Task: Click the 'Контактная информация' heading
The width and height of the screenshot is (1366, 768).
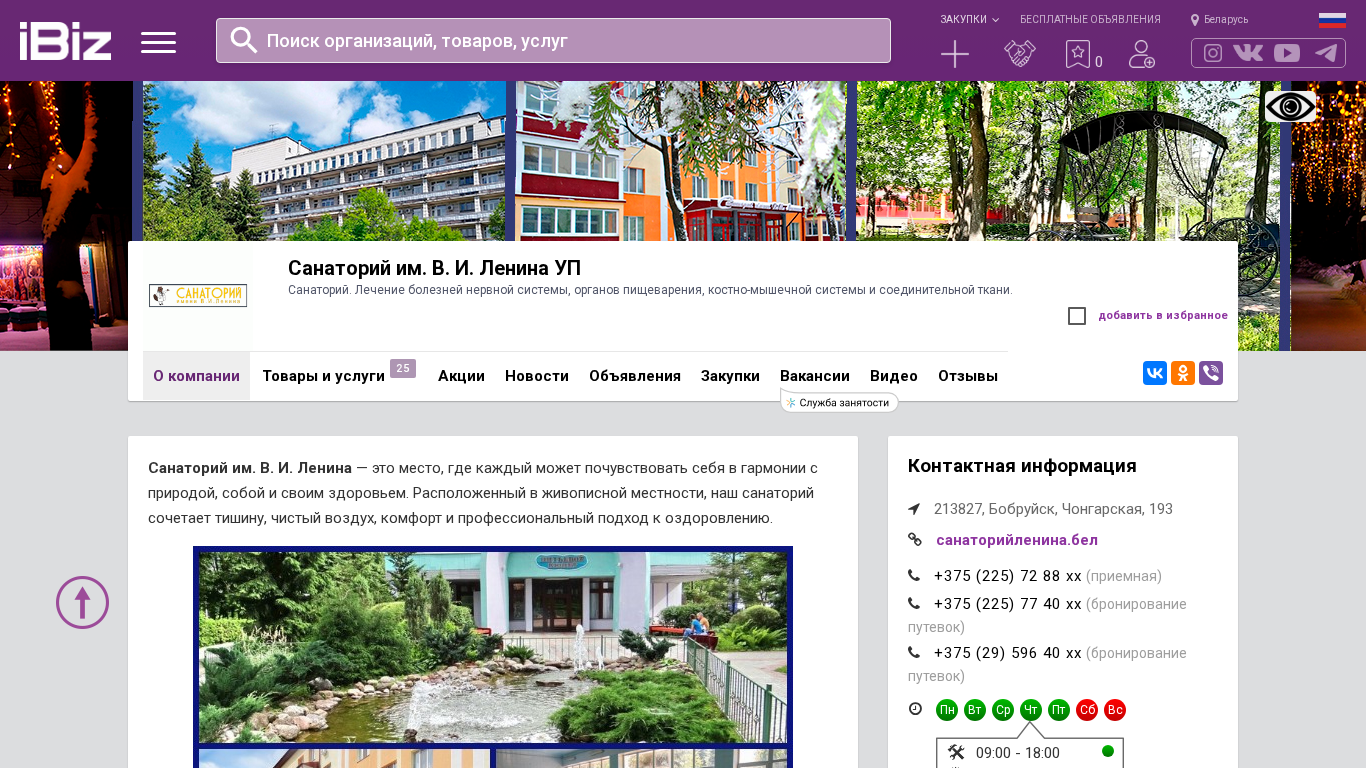Action: click(1022, 466)
